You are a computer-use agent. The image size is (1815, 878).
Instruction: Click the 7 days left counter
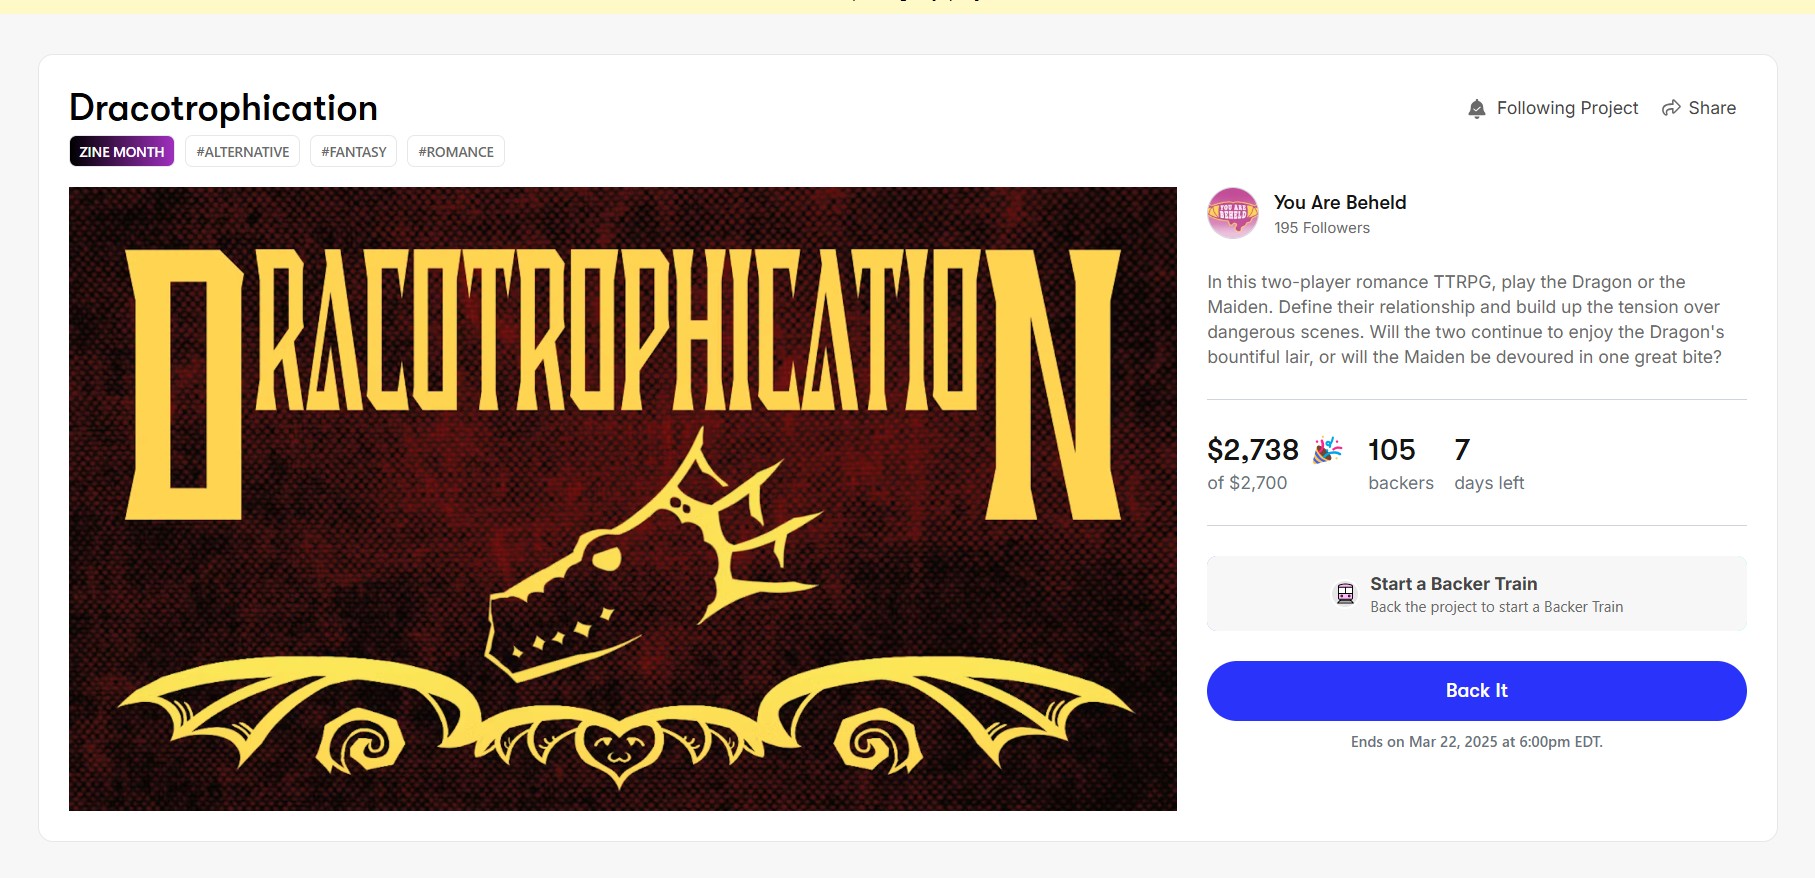[1462, 450]
